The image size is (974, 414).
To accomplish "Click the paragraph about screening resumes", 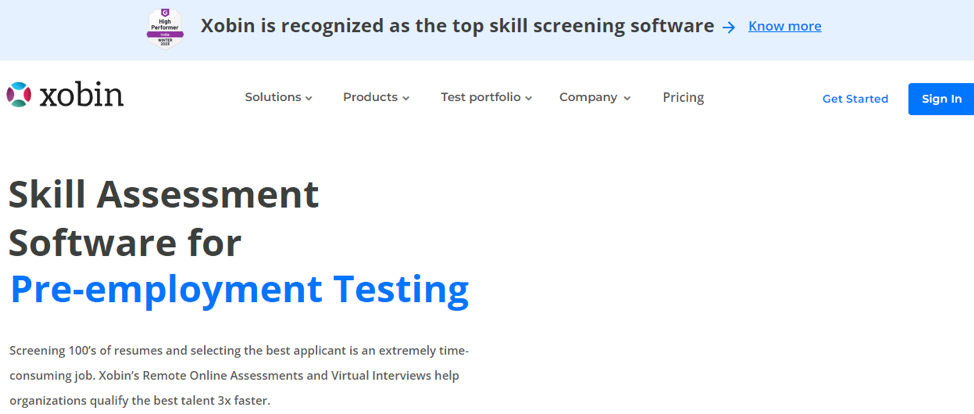I will [239, 375].
